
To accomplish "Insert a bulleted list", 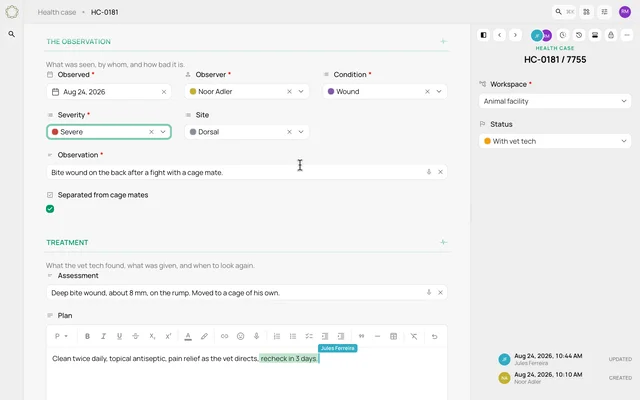I will 293,336.
